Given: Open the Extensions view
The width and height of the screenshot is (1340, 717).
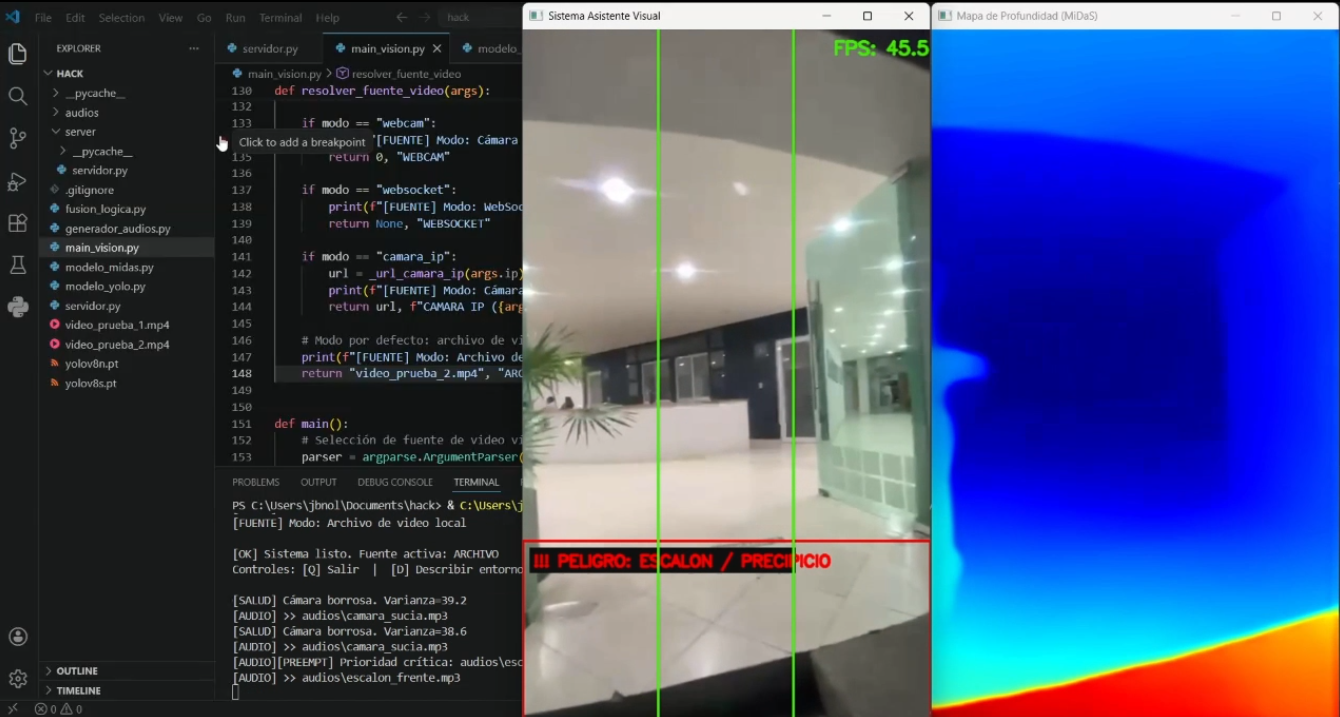Looking at the screenshot, I should click(x=17, y=223).
